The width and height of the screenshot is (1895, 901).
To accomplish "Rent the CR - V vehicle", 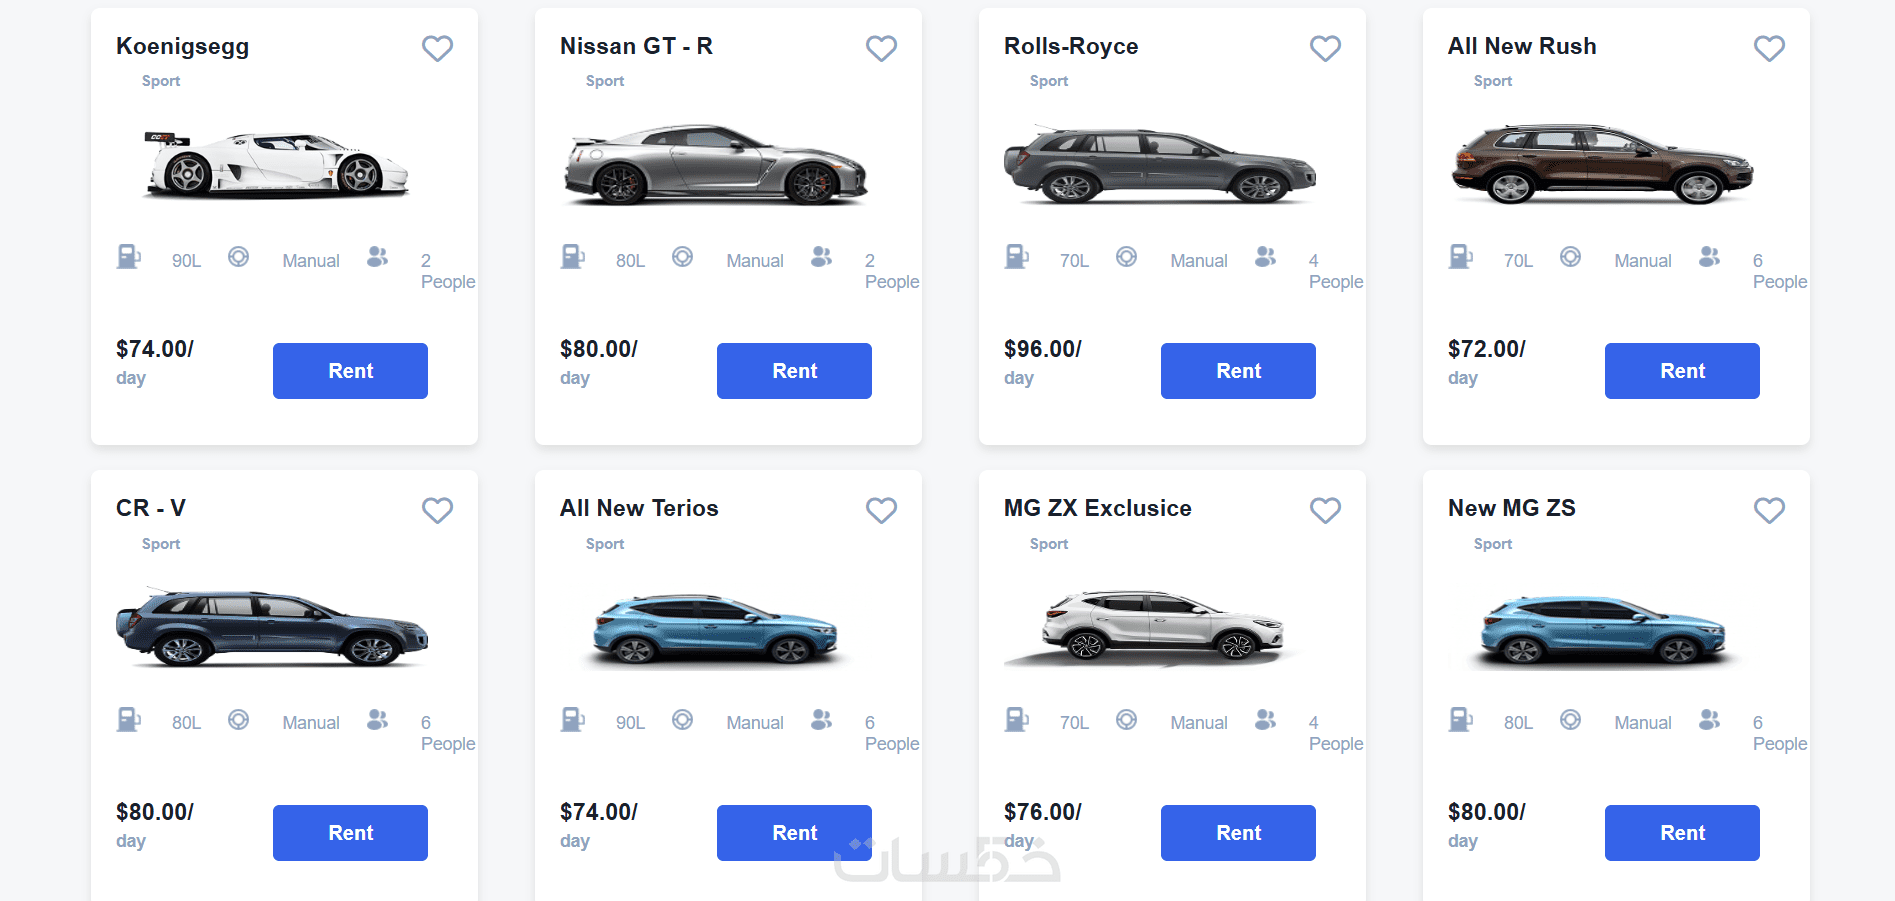I will click(x=350, y=833).
